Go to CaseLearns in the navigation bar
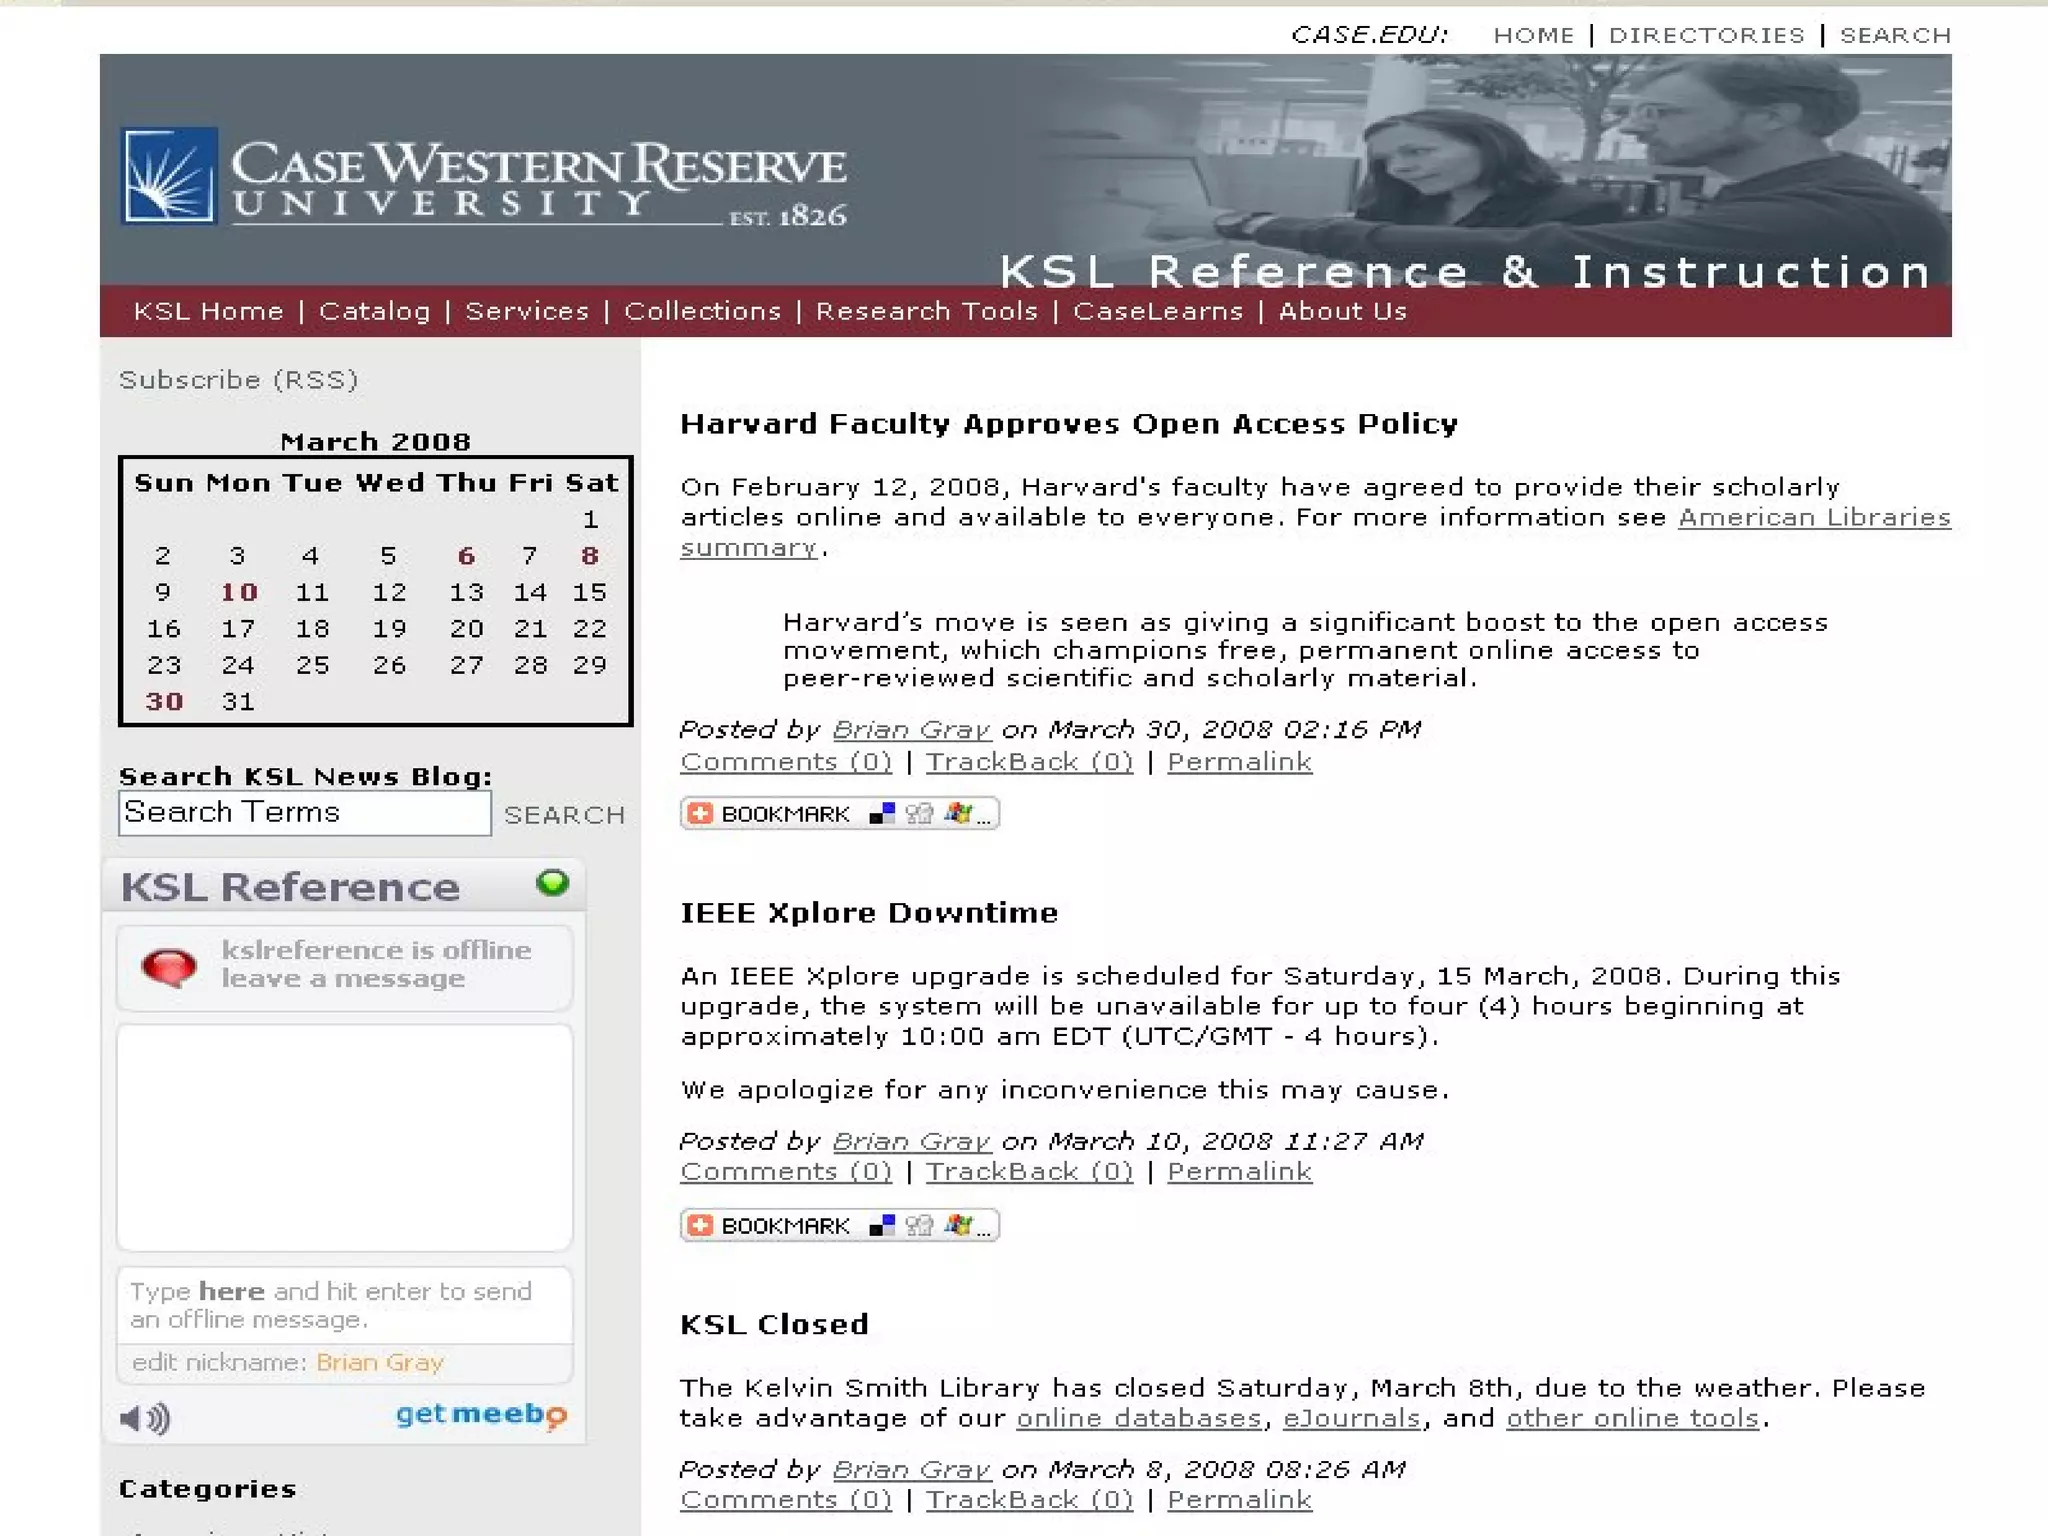 pyautogui.click(x=1158, y=312)
